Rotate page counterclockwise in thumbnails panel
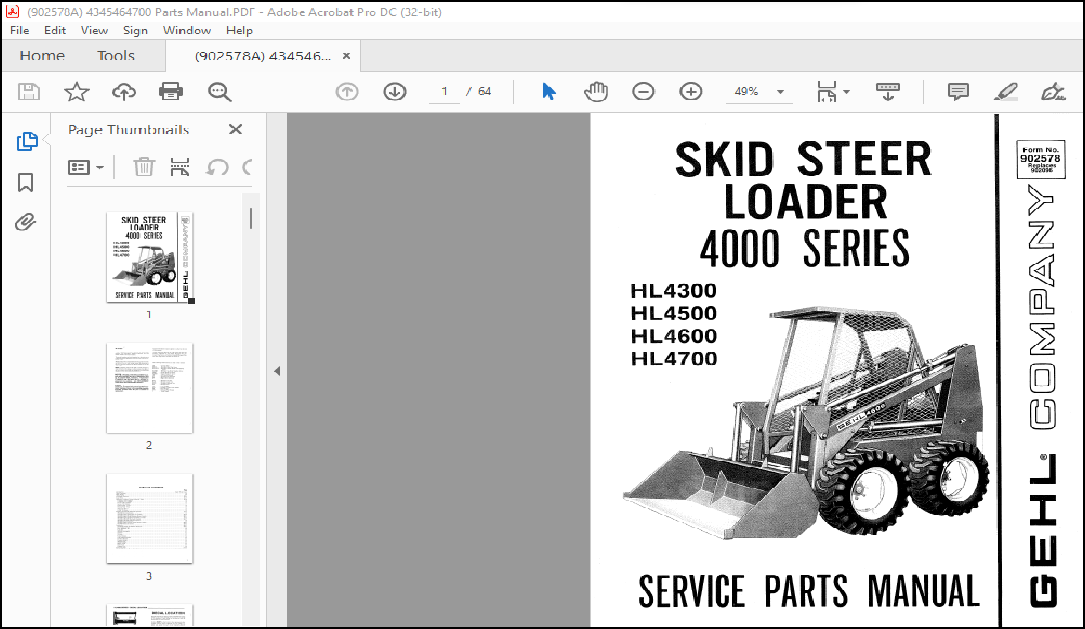 [217, 167]
